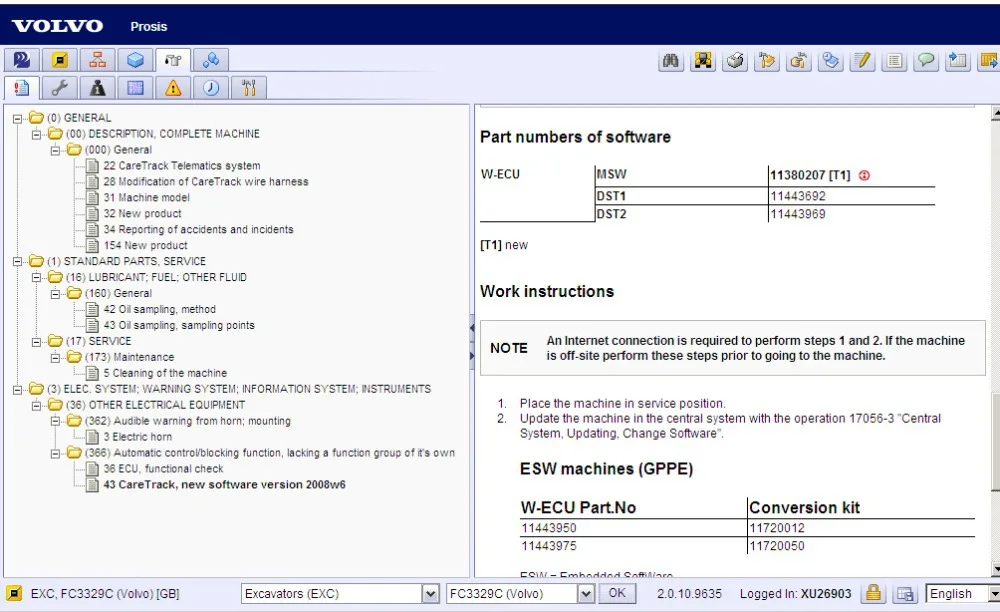Click the padlock icon in status bar
1000x612 pixels.
873,593
